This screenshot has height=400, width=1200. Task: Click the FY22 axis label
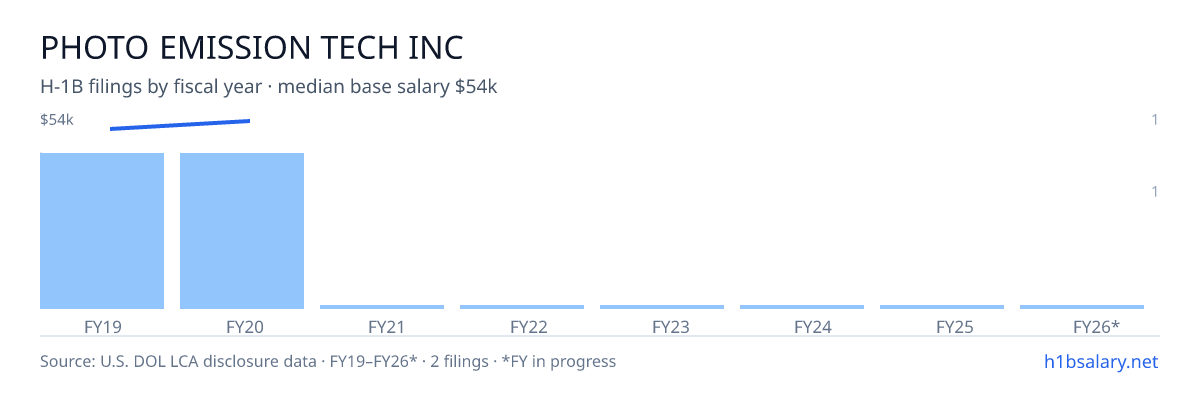pyautogui.click(x=528, y=327)
